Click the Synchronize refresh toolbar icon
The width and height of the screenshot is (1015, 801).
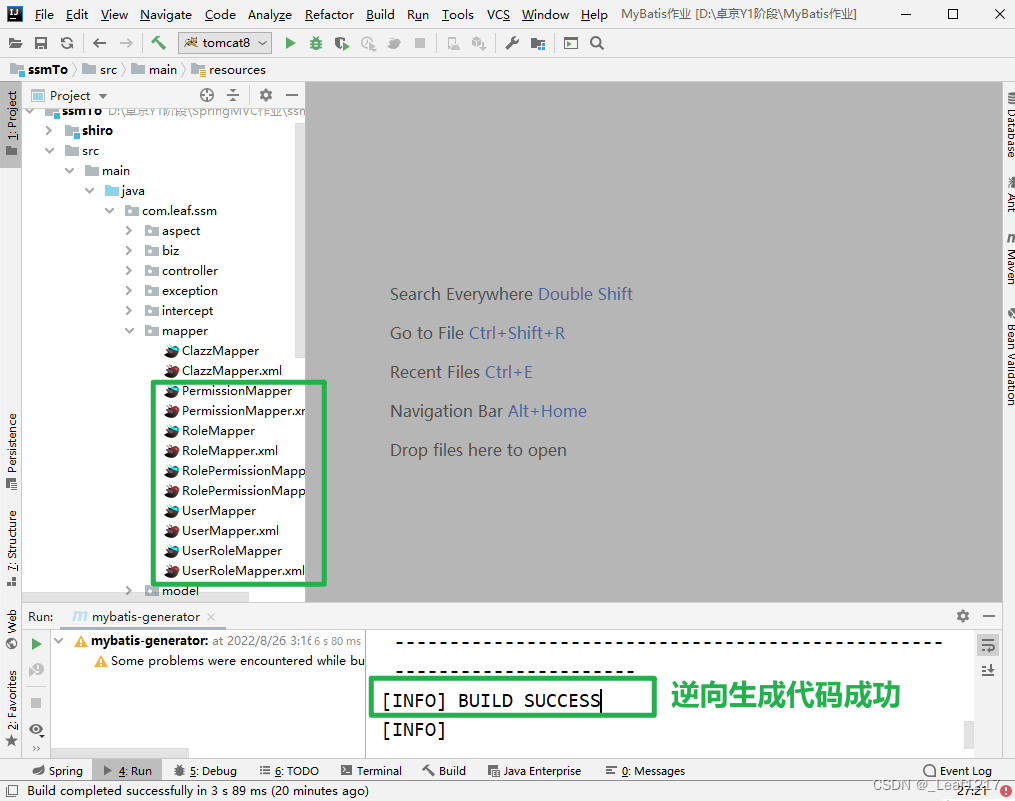pos(67,43)
